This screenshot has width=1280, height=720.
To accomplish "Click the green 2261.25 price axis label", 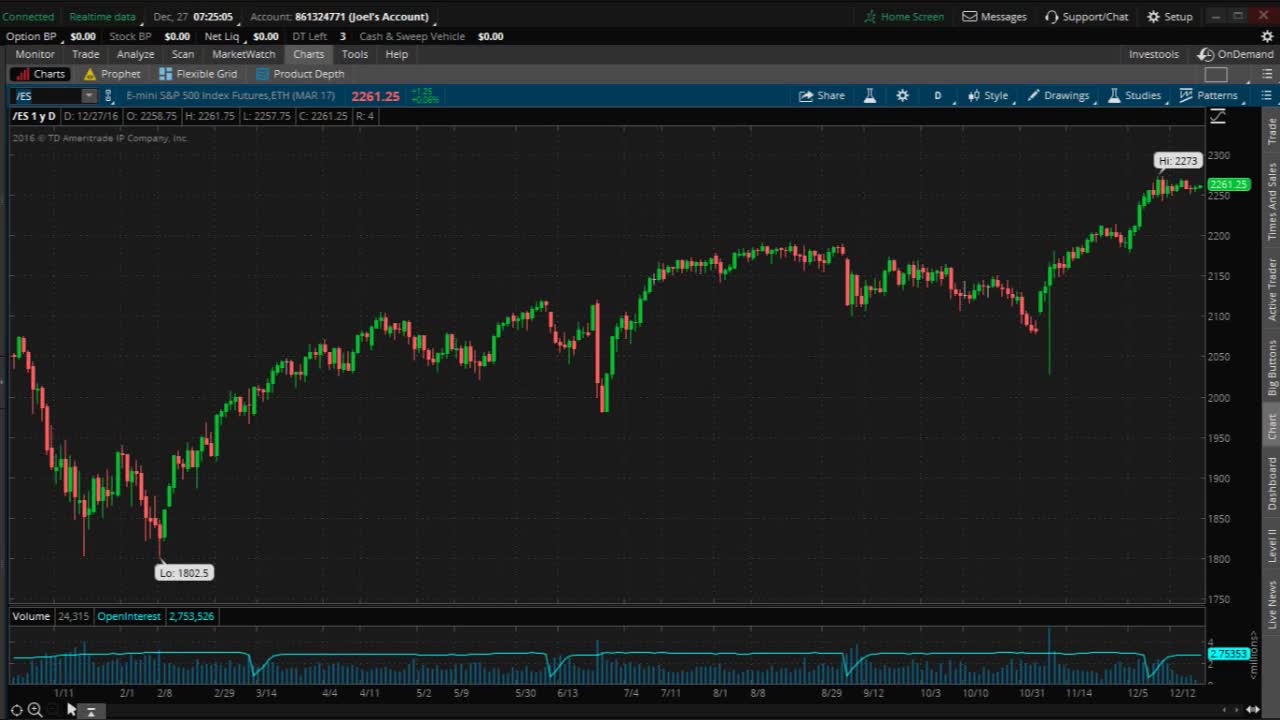I will point(1229,185).
